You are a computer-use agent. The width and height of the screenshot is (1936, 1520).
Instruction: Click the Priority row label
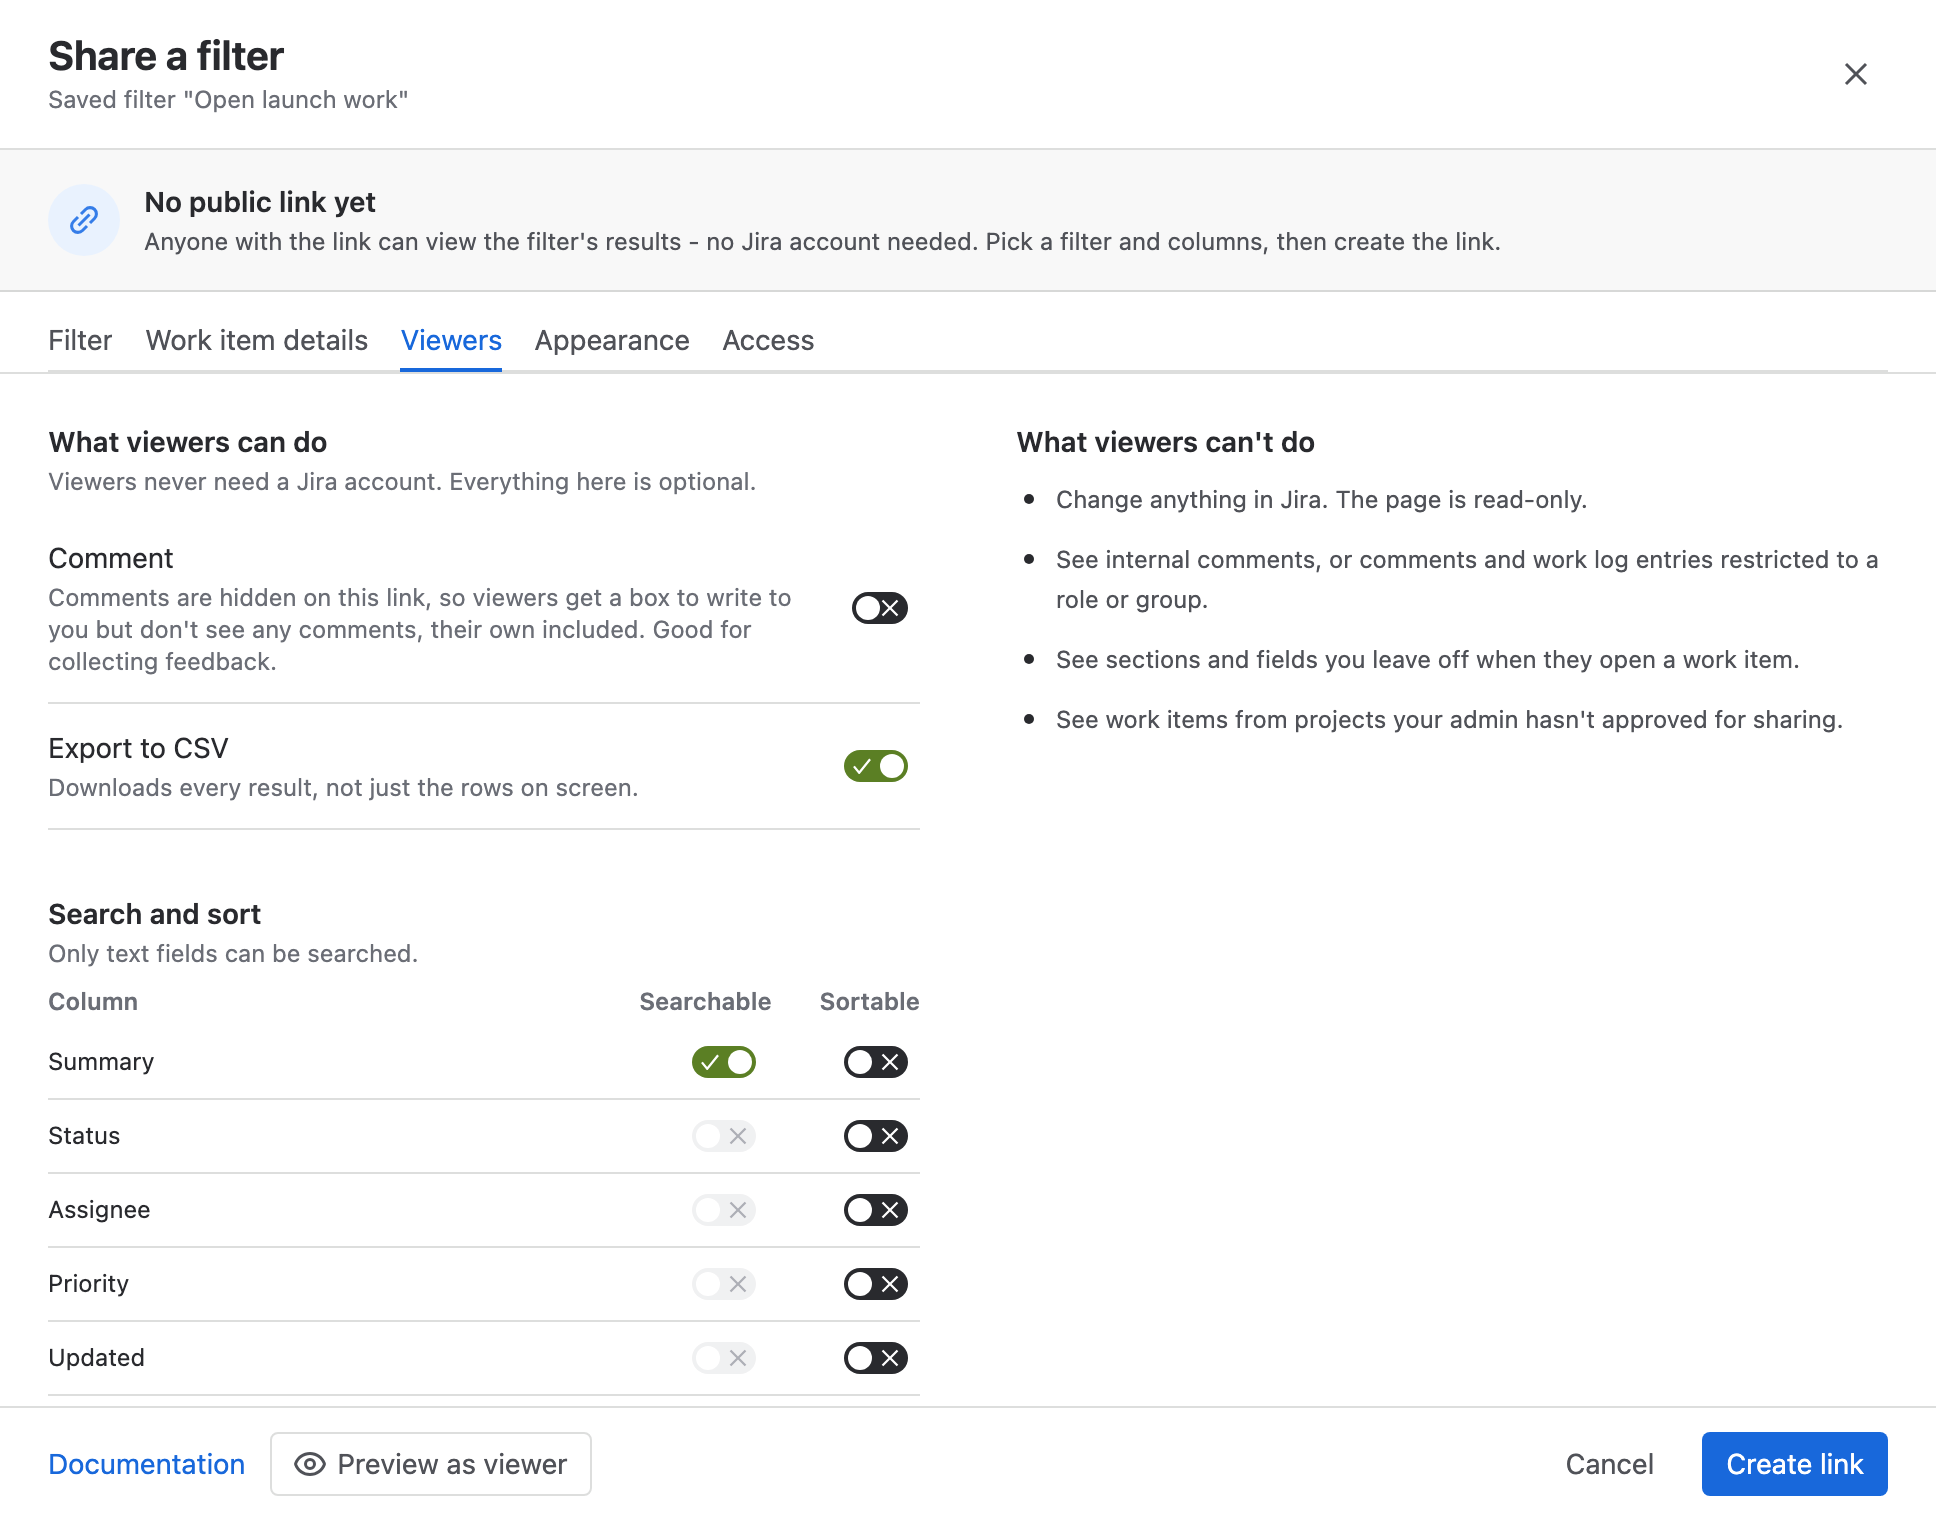pyautogui.click(x=89, y=1284)
